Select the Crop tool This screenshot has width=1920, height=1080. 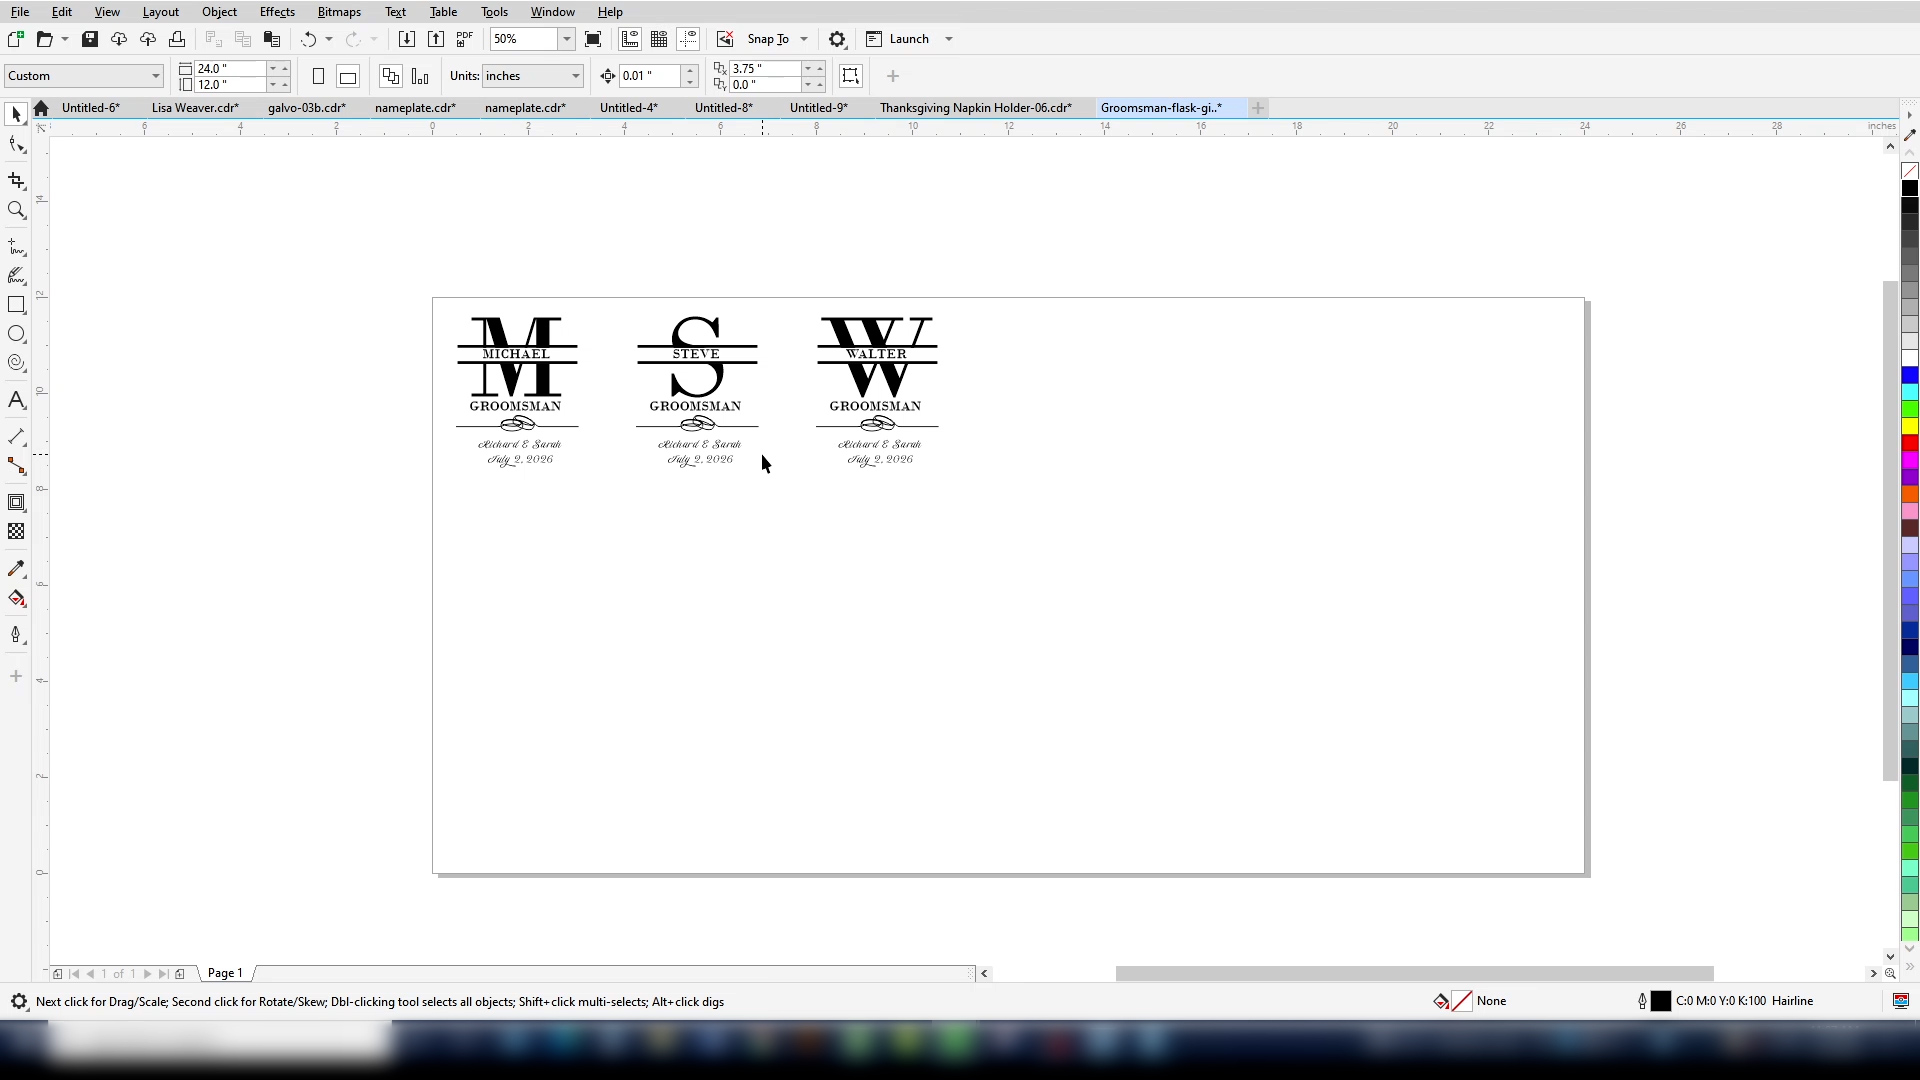click(16, 181)
